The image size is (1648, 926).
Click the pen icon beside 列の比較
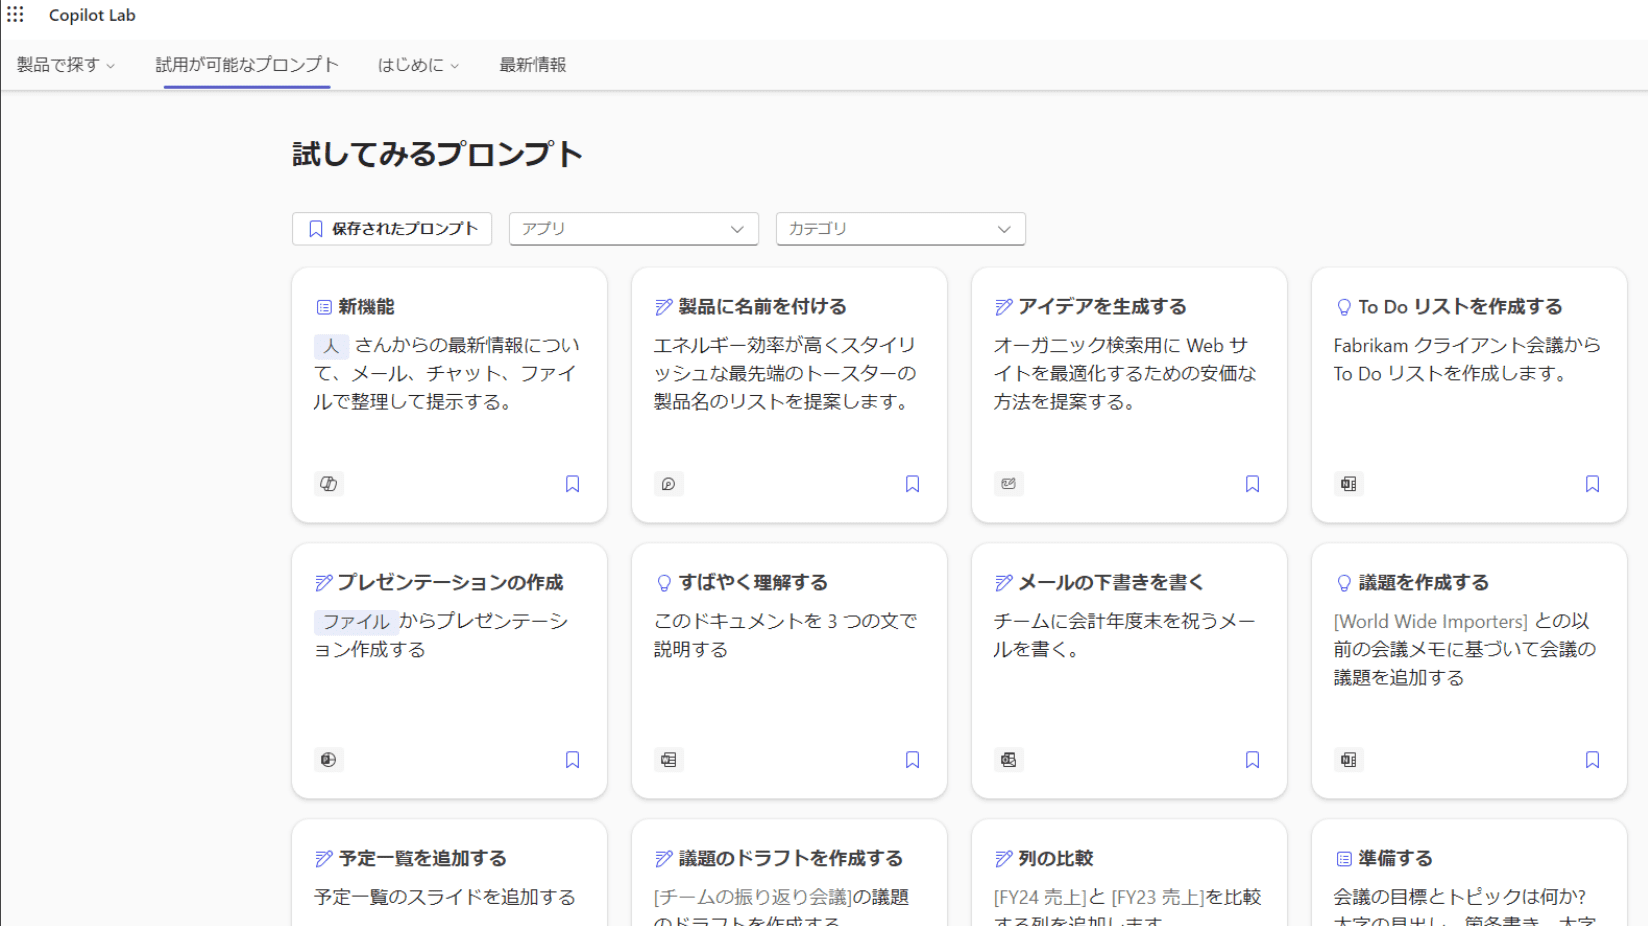1003,859
